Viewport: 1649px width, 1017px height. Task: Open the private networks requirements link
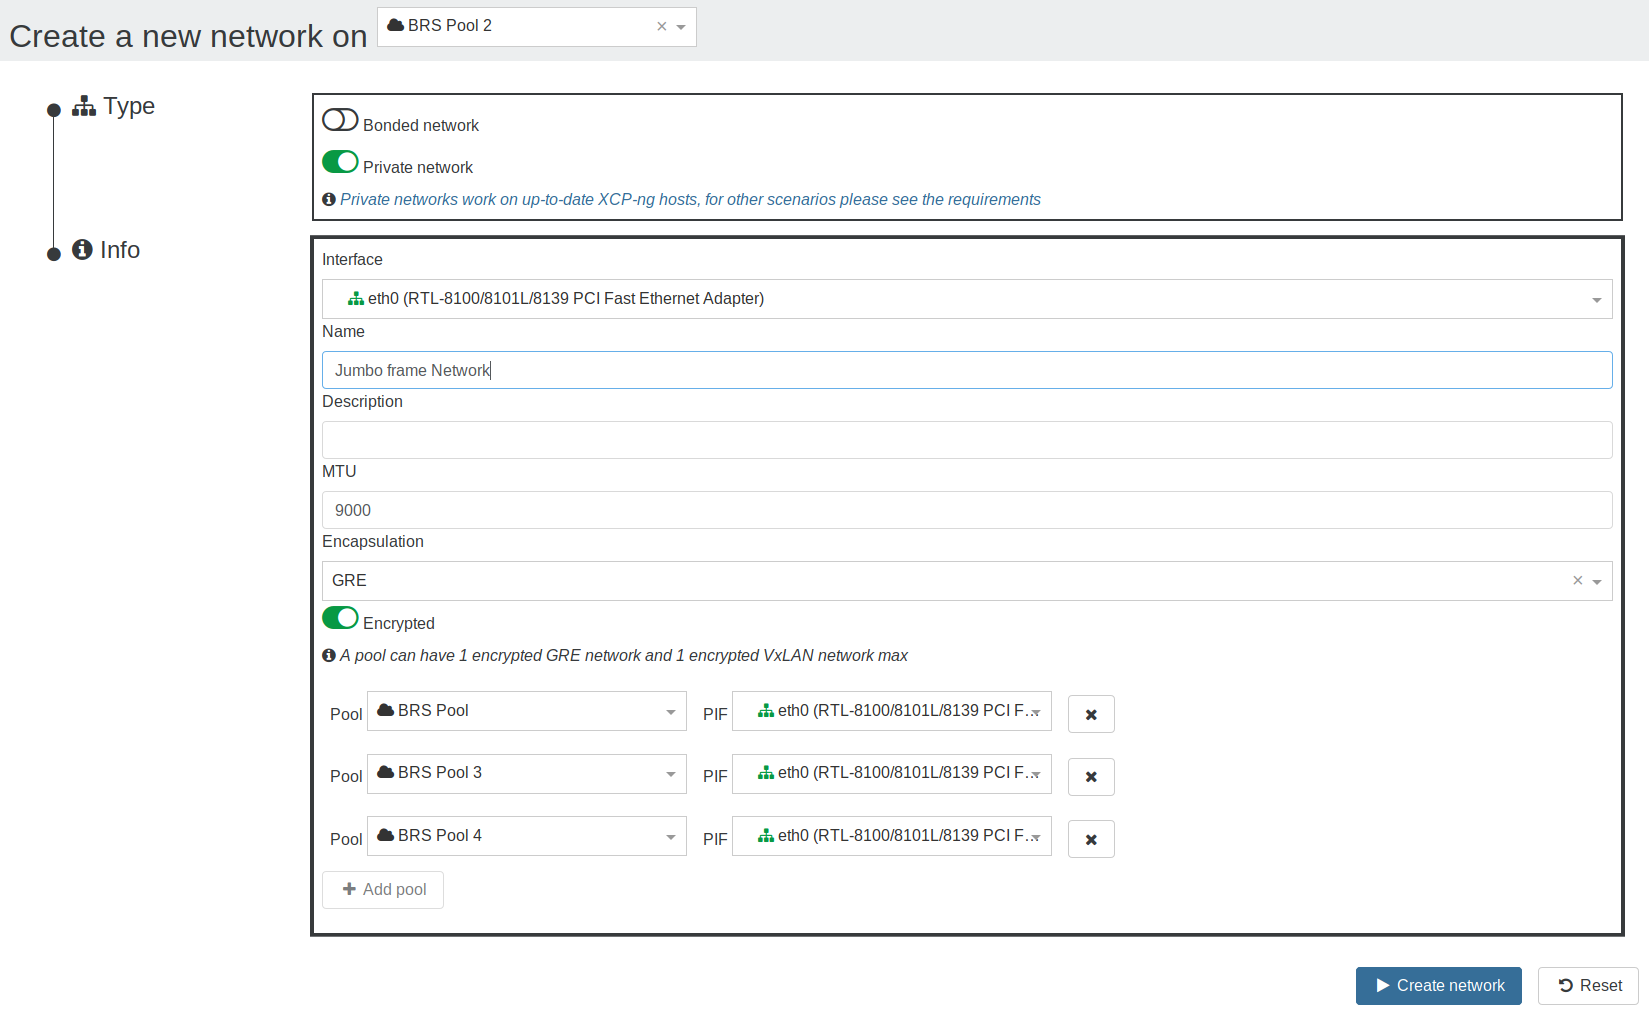coord(690,200)
